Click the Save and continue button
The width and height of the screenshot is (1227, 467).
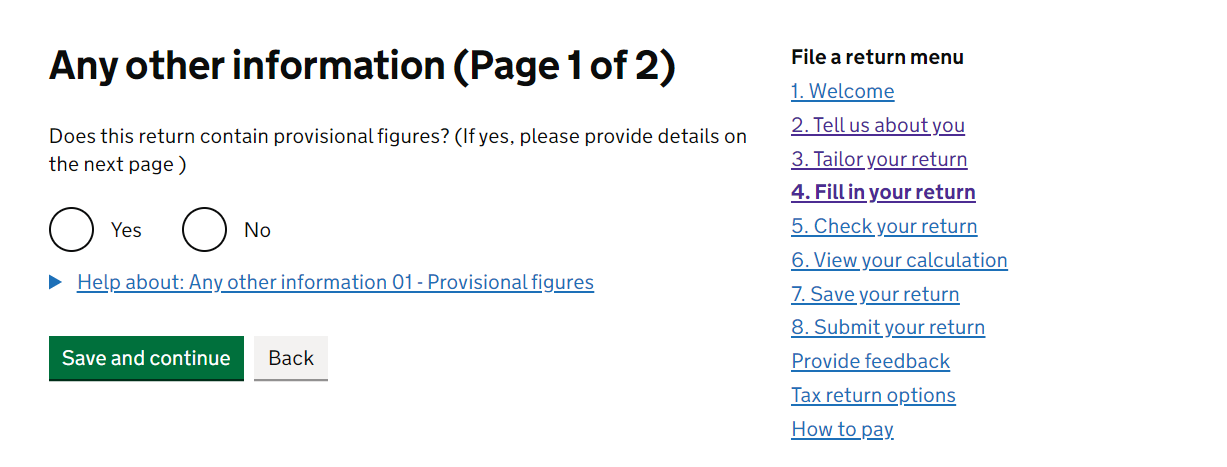point(146,358)
